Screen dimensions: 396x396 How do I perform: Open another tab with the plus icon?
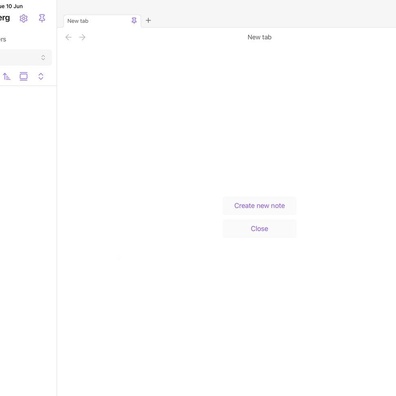pos(148,20)
